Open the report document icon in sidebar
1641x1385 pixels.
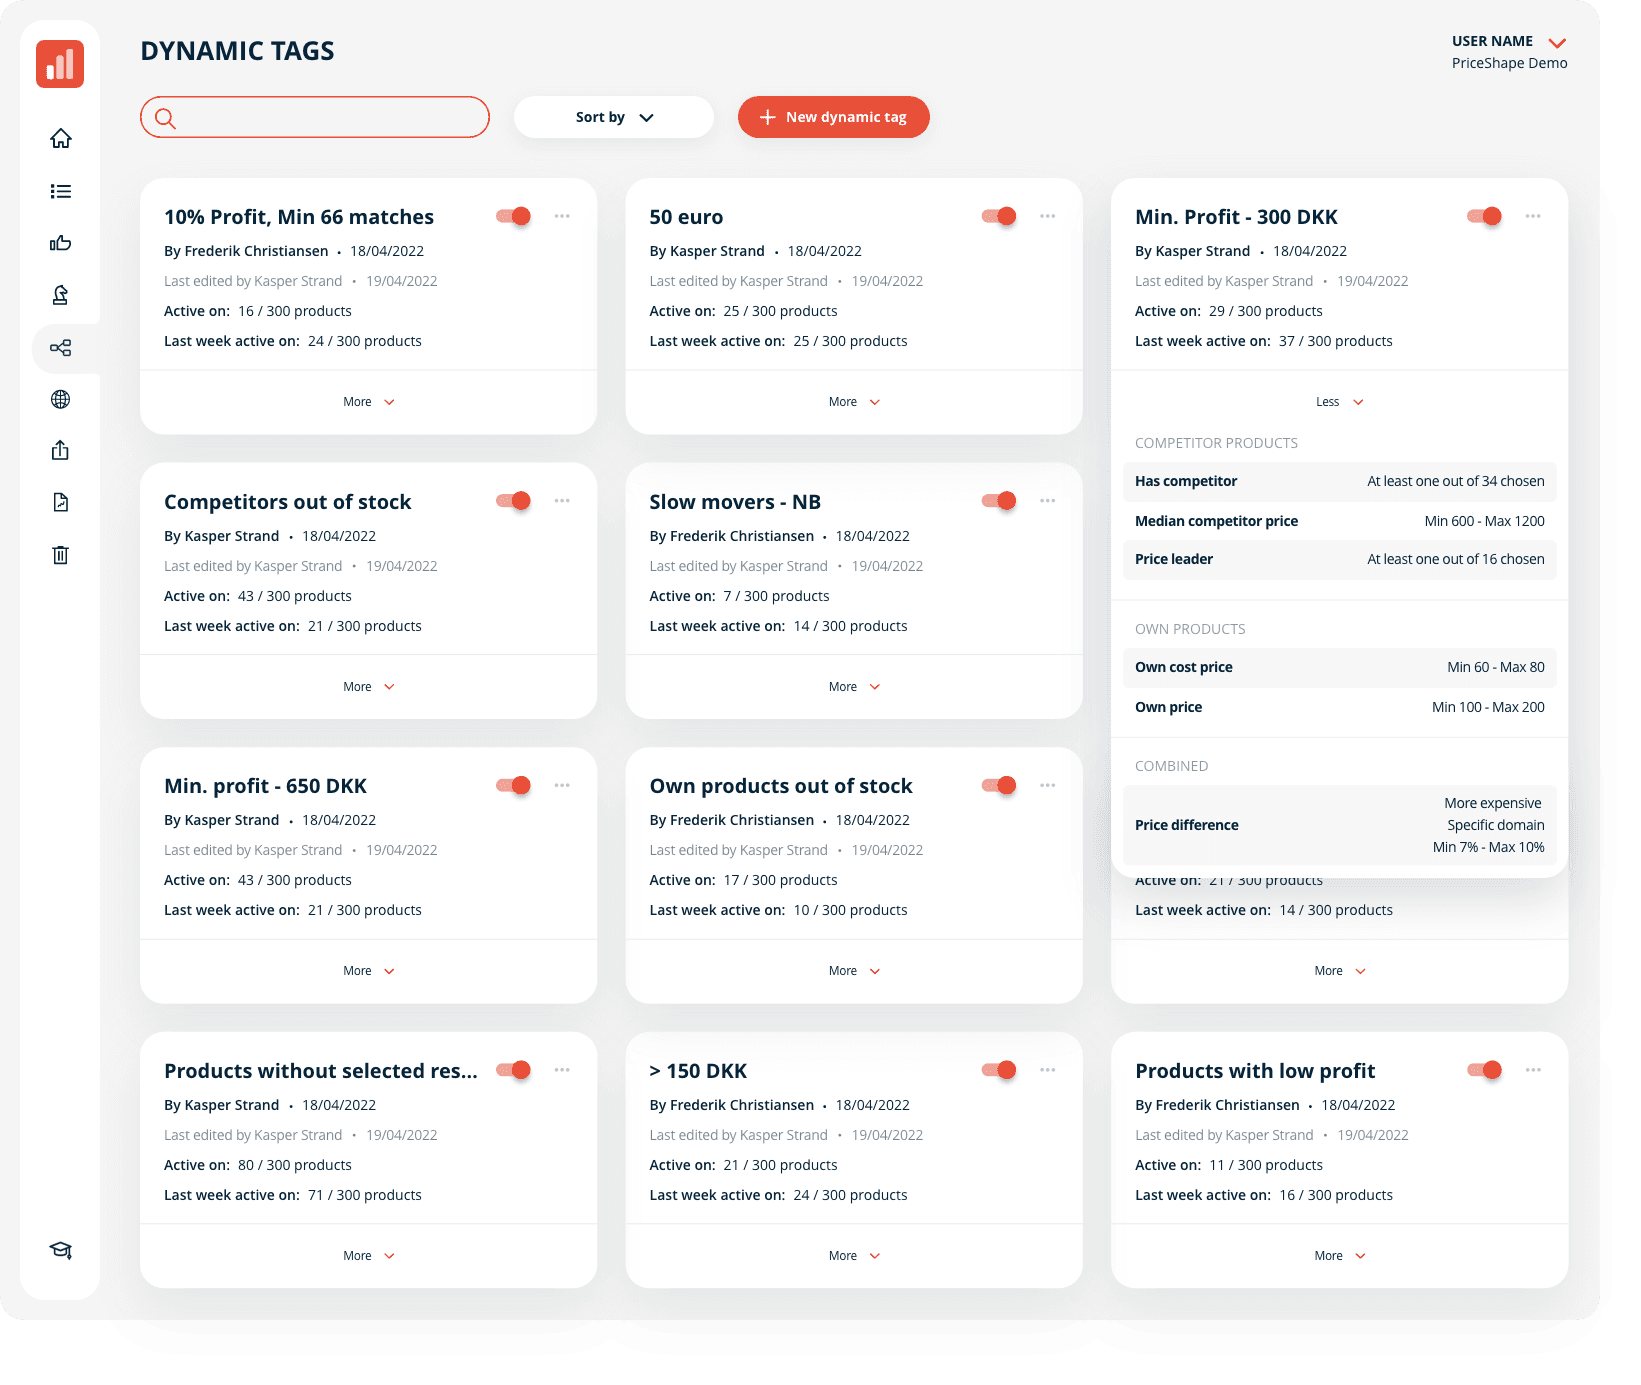point(61,502)
